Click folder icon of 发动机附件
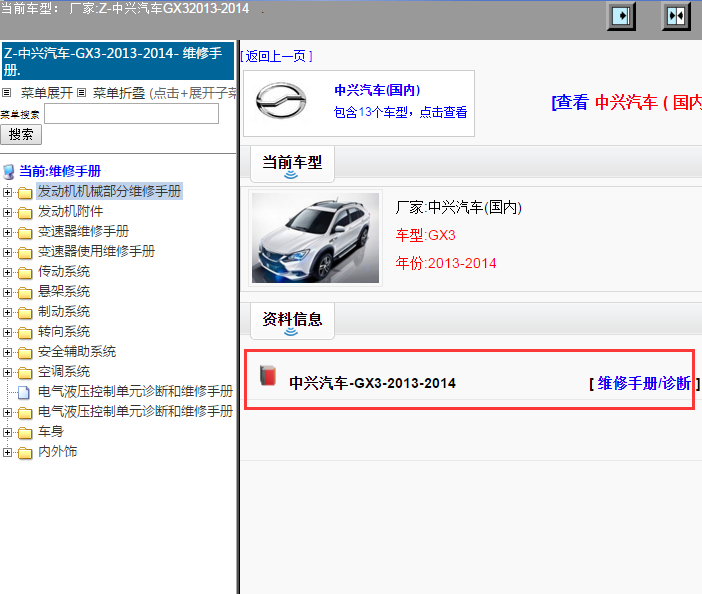This screenshot has height=594, width=702. [x=25, y=213]
